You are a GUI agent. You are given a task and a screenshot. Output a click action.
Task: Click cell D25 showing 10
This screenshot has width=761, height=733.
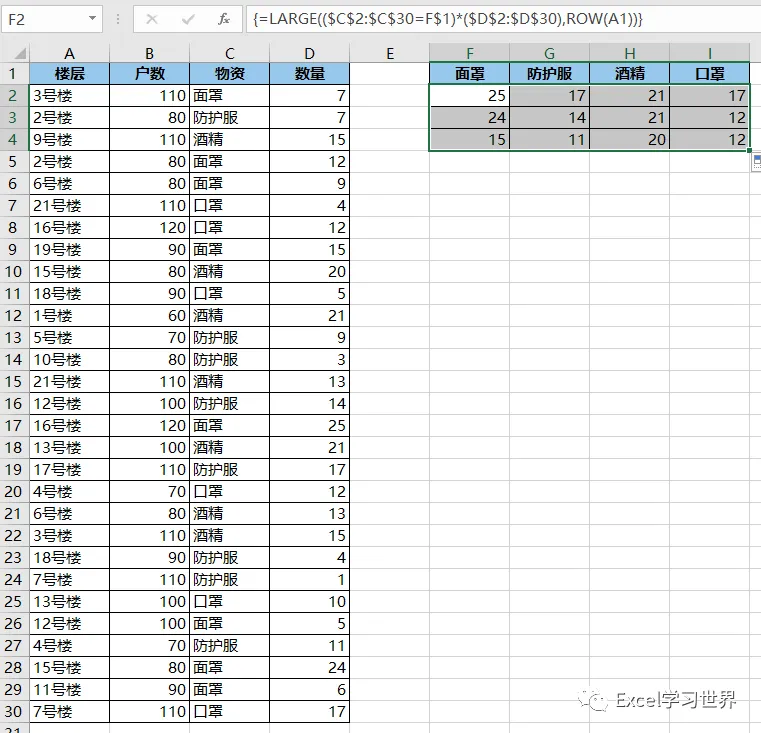[310, 601]
